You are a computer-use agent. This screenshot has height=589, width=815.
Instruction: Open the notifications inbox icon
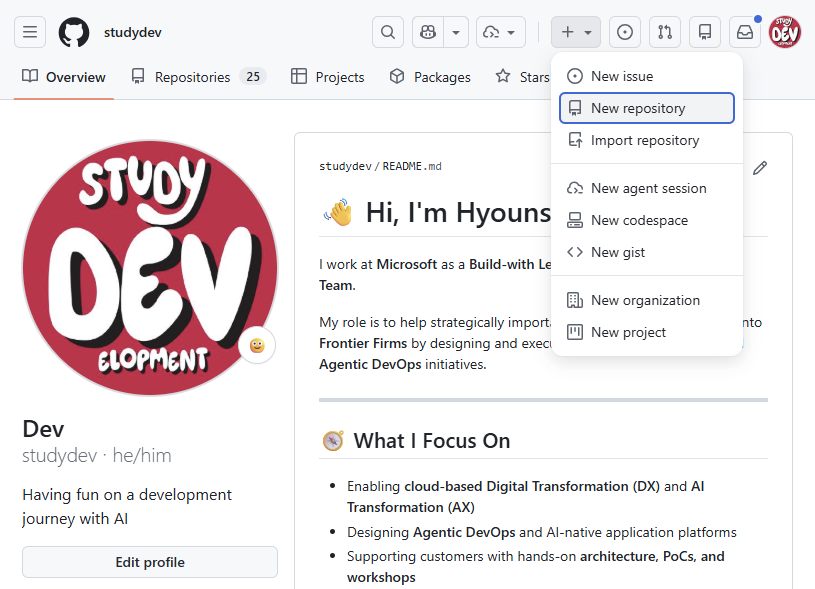click(x=745, y=32)
